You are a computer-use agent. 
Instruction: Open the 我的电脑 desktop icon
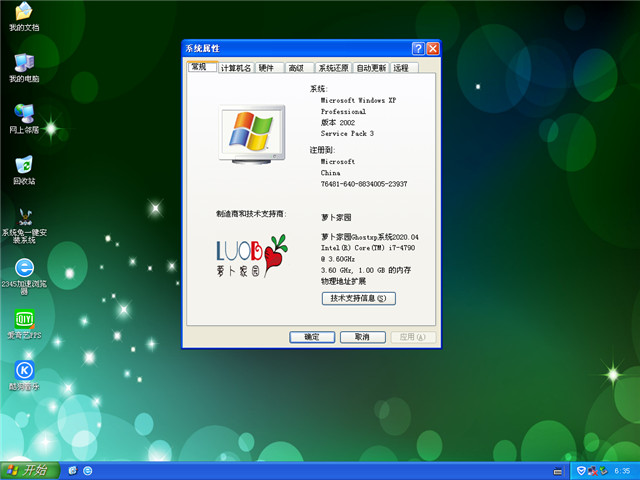[24, 68]
